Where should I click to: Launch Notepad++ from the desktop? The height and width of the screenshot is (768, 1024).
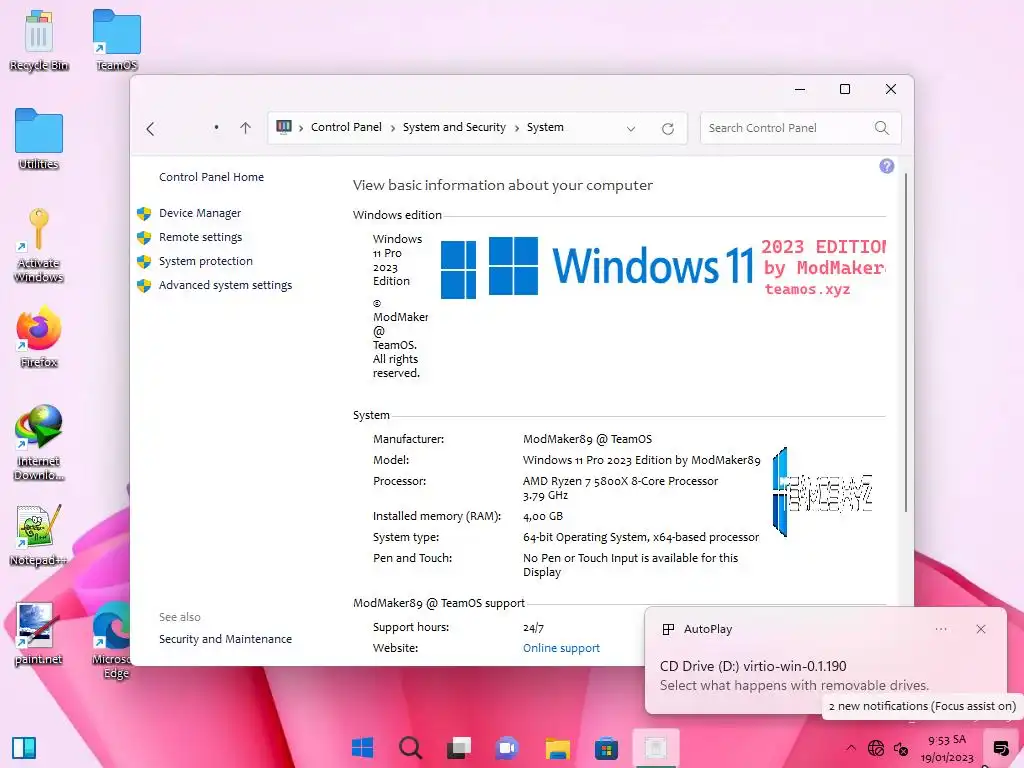click(x=39, y=536)
